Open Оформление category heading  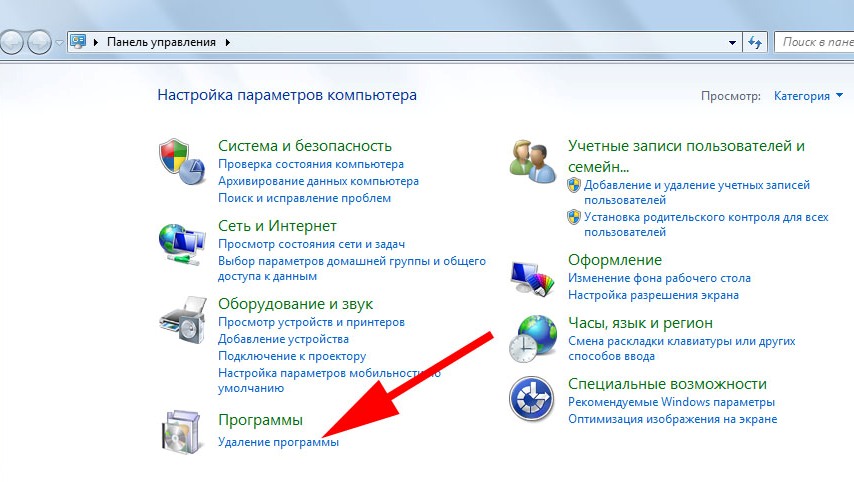[615, 260]
